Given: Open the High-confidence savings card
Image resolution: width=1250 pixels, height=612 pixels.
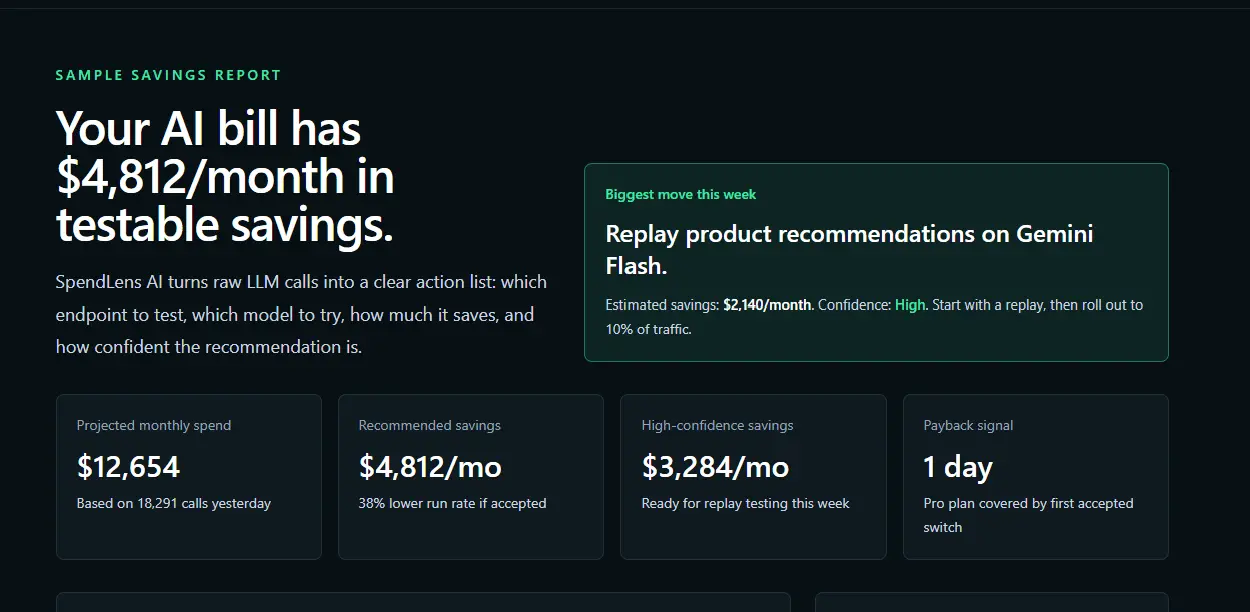Looking at the screenshot, I should (753, 477).
